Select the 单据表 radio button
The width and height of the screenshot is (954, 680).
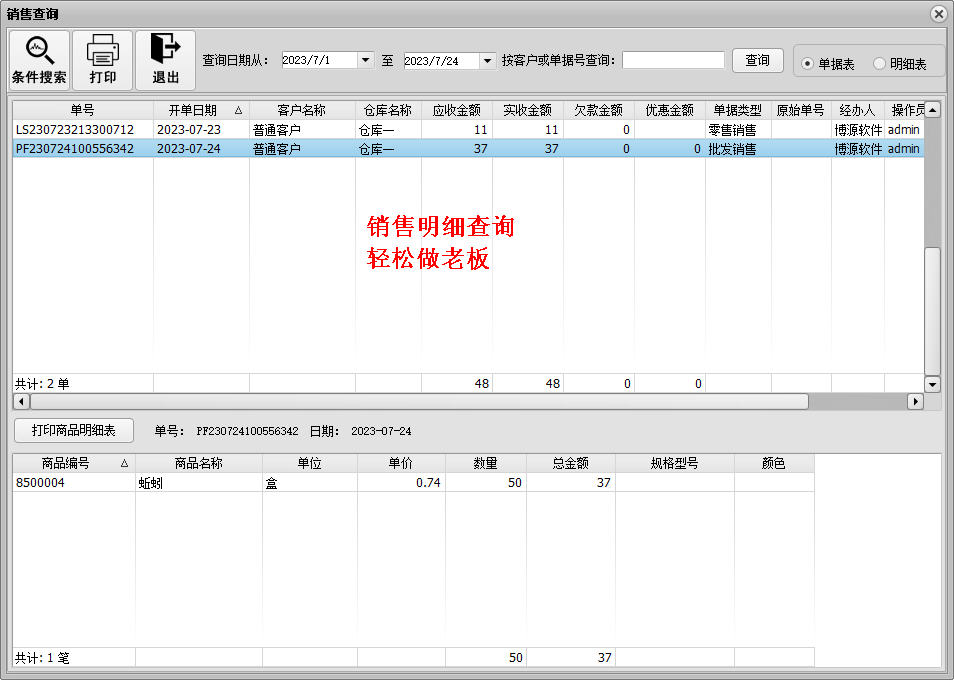click(x=808, y=64)
